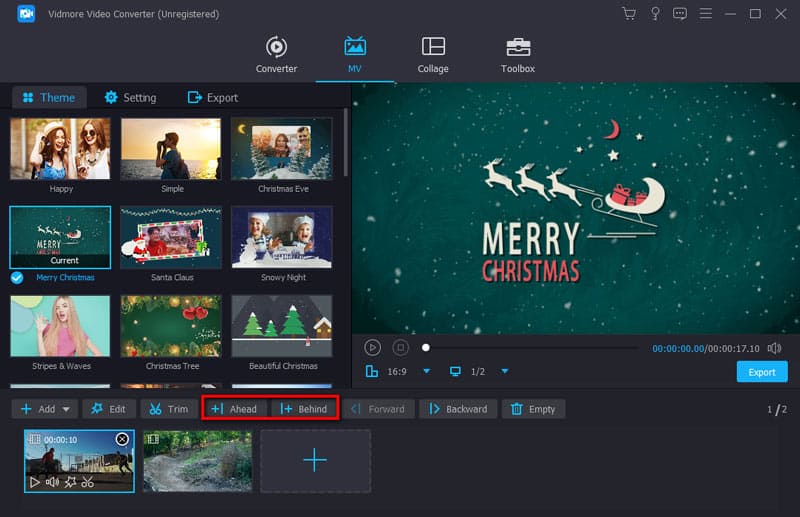This screenshot has height=517, width=800.
Task: Click the empty plus slot to add clip
Action: click(x=315, y=460)
